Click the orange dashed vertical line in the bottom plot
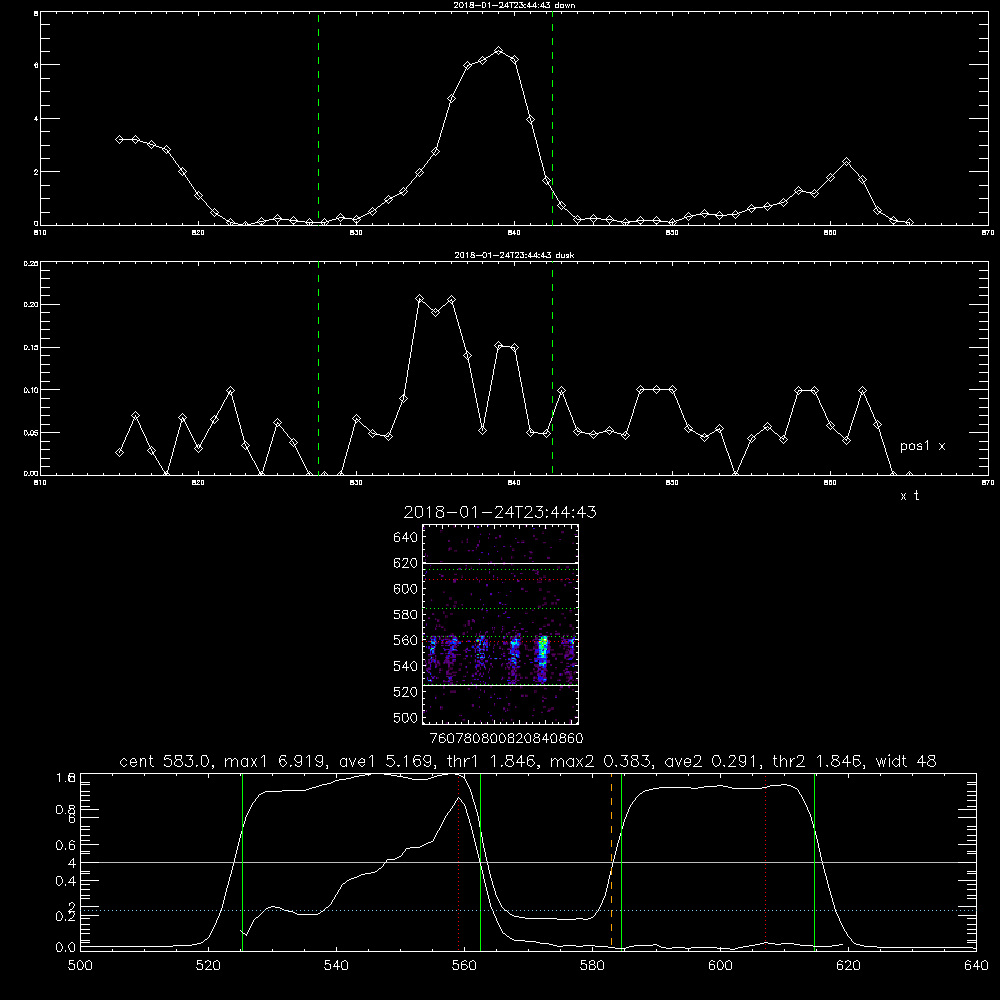Viewport: 1000px width, 1000px height. tap(611, 861)
